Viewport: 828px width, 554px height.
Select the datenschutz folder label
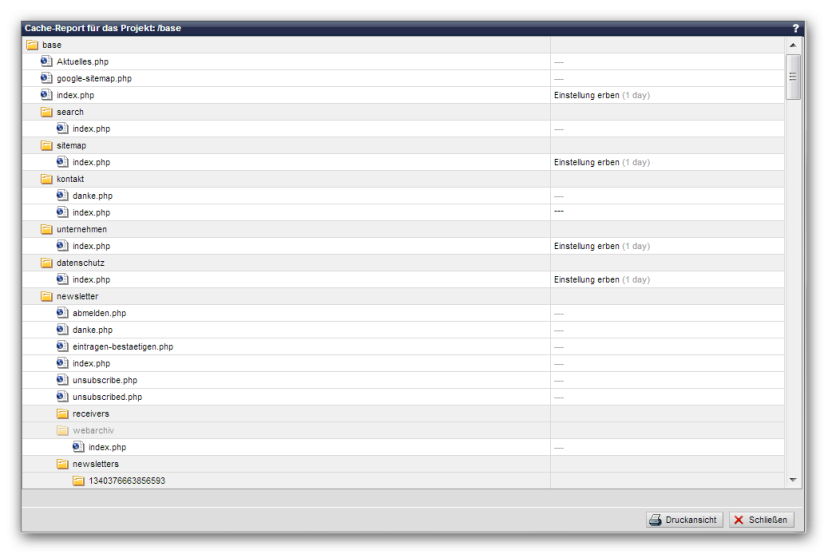coord(80,263)
